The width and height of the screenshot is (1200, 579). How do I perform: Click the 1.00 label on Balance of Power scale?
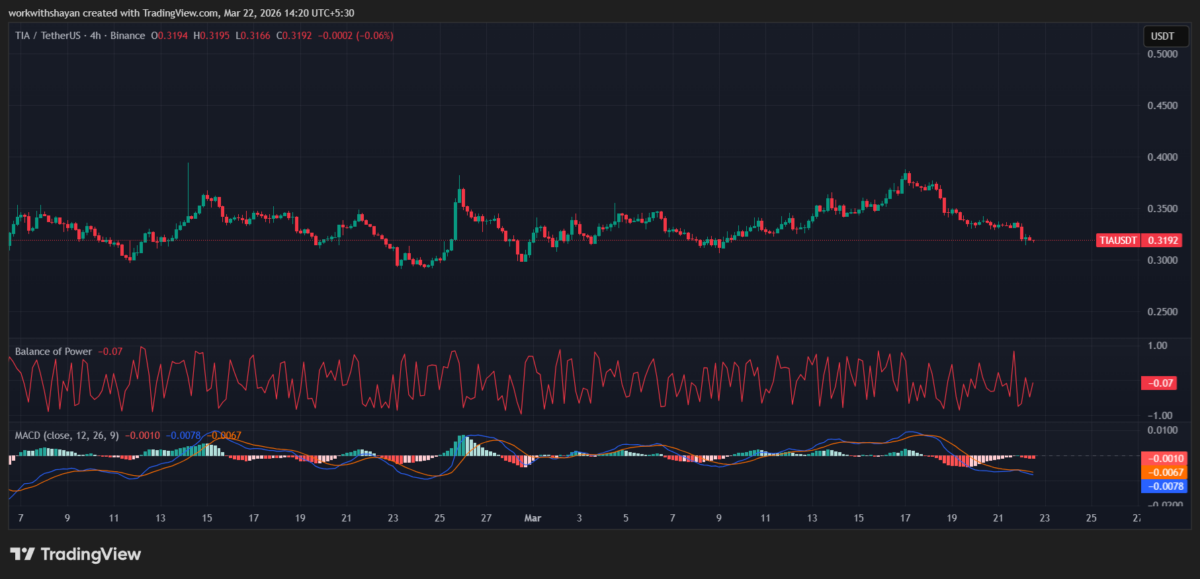click(x=1158, y=344)
